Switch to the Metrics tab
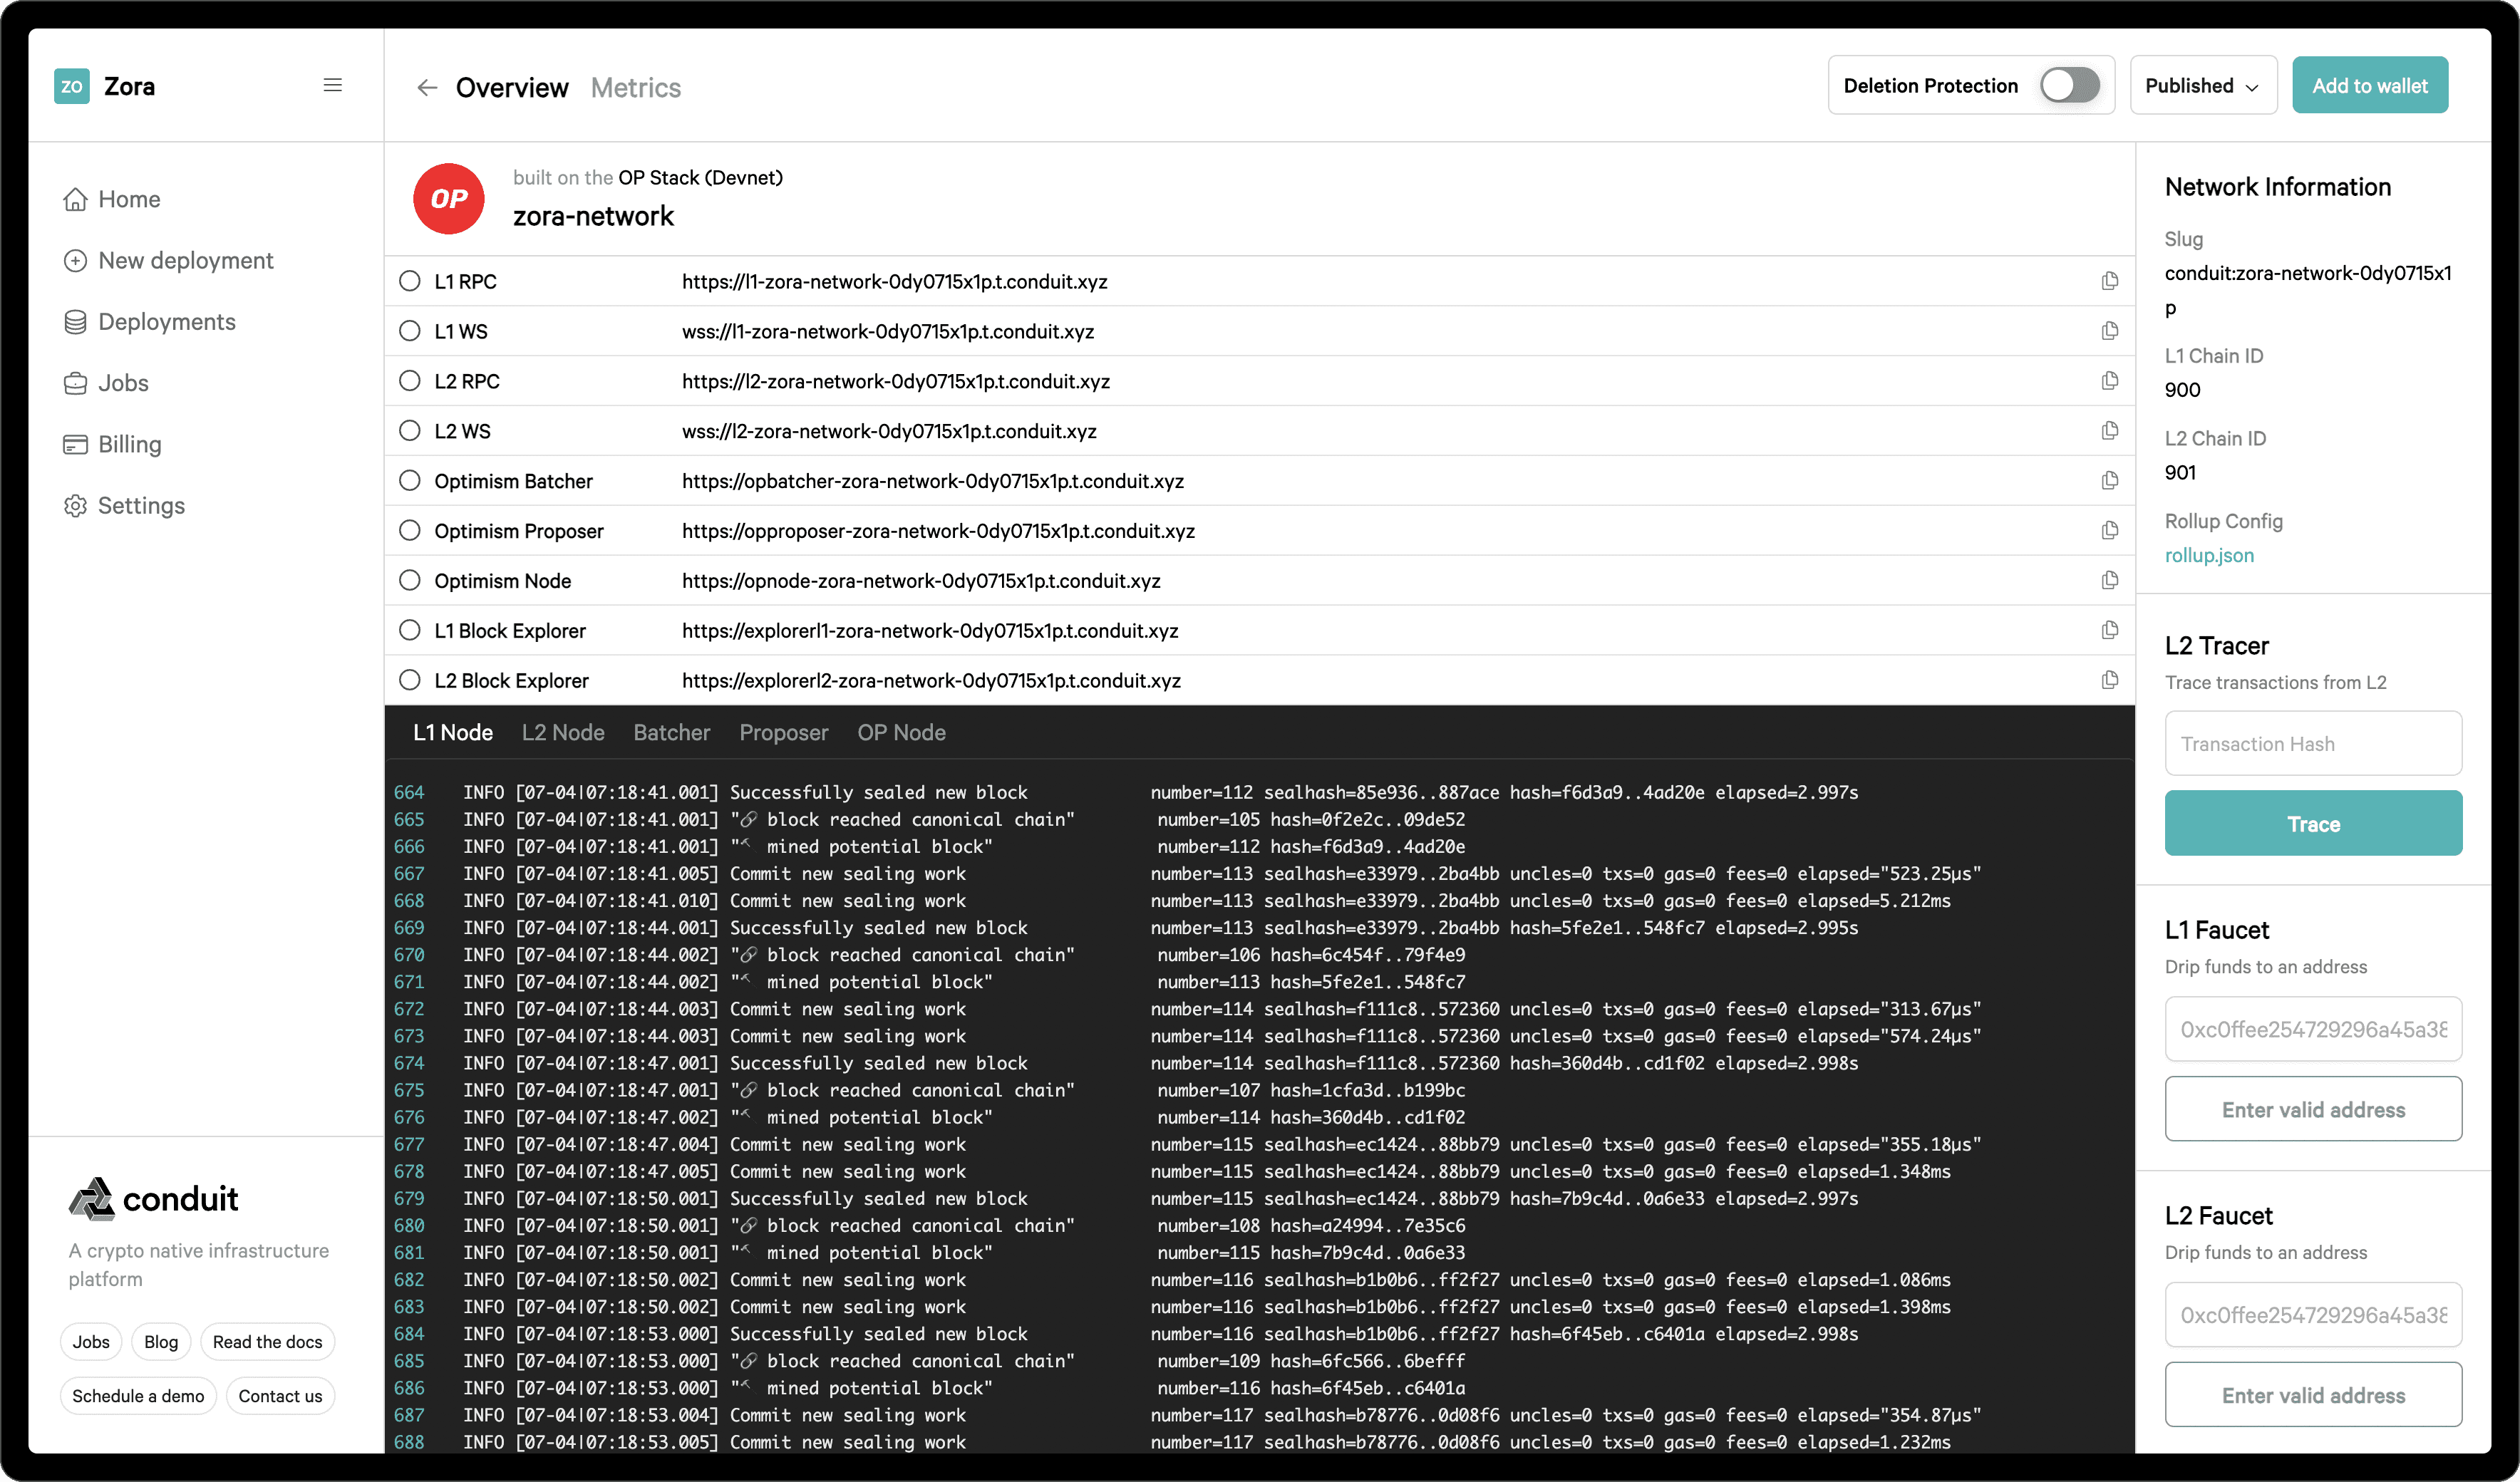 click(635, 88)
